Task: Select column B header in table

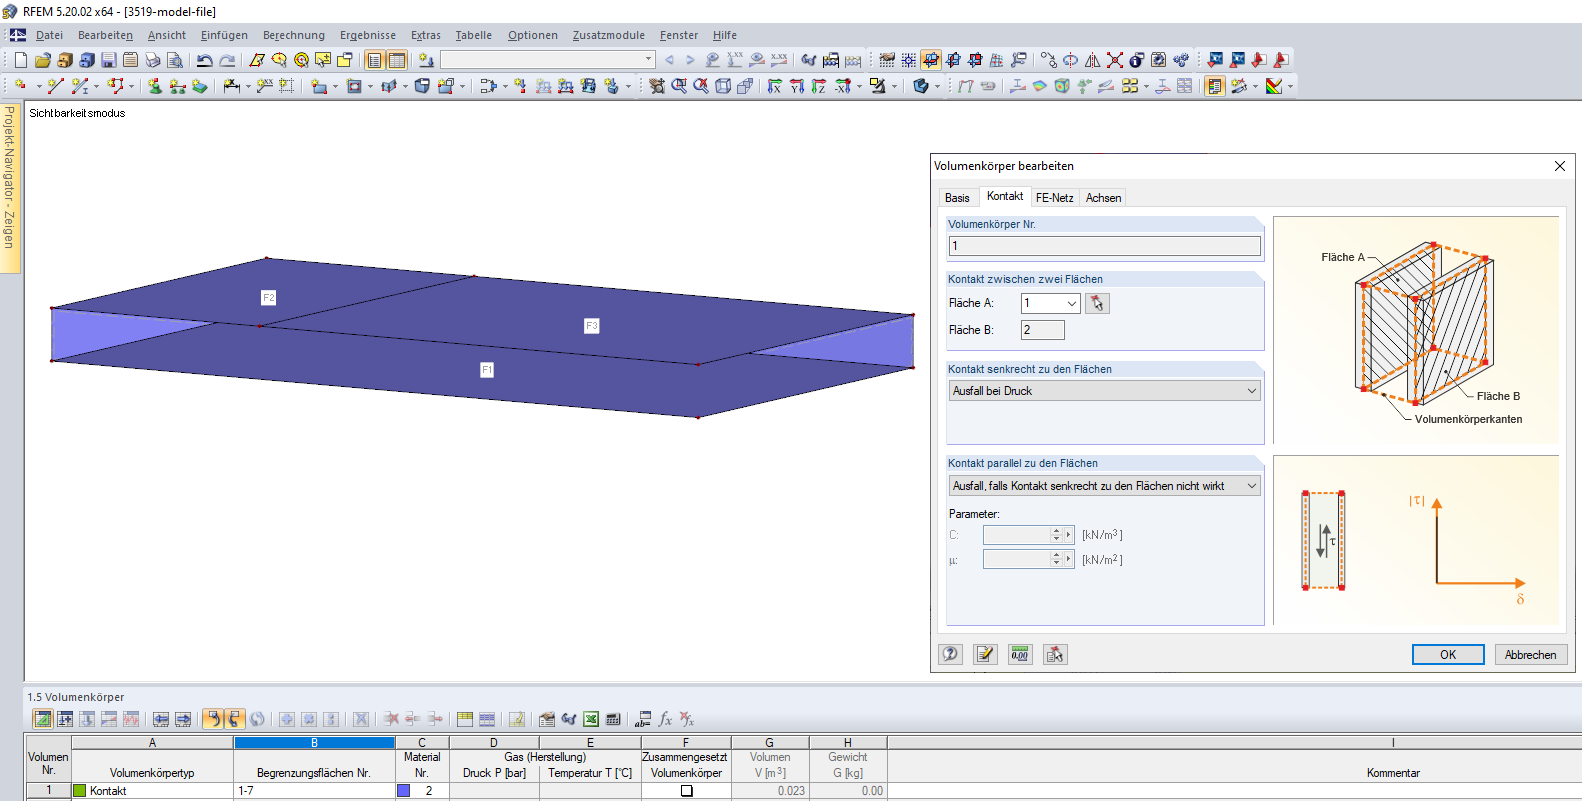Action: [x=314, y=743]
